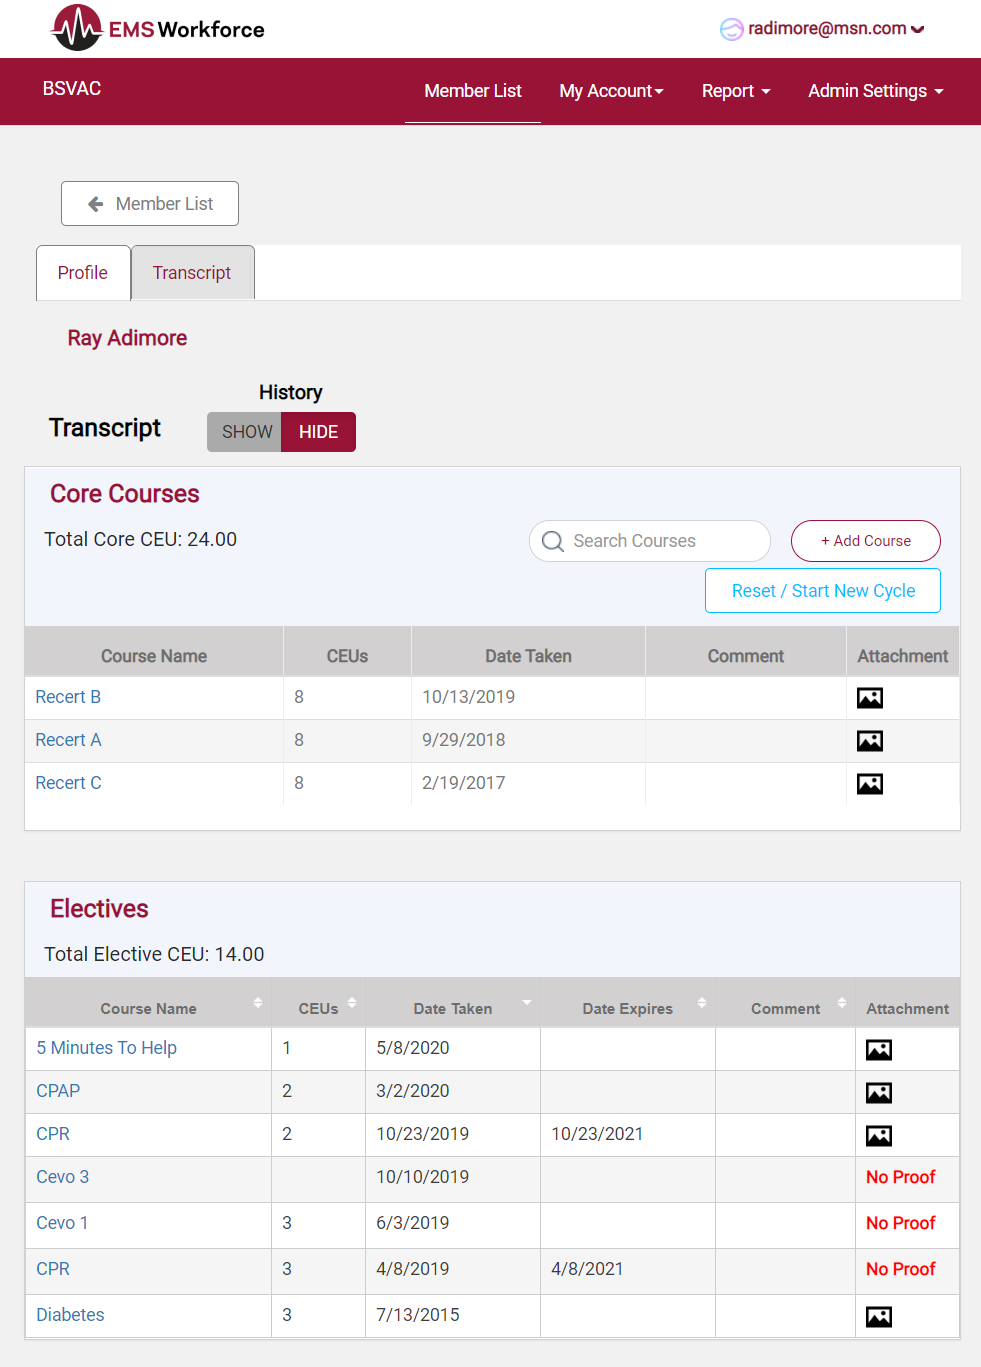981x1367 pixels.
Task: Open attachment image for Recert B course
Action: [869, 698]
